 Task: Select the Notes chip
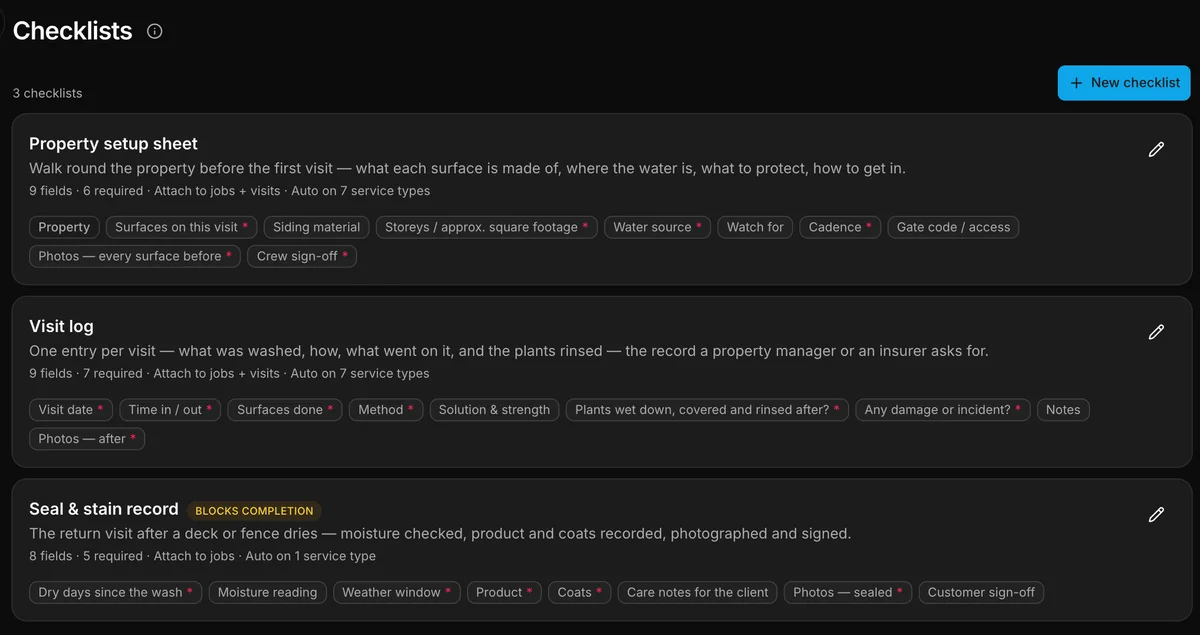coord(1063,410)
